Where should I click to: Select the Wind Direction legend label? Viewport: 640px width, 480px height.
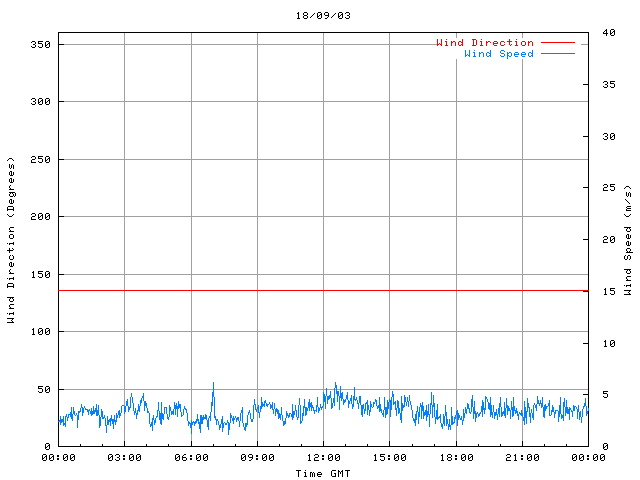click(x=485, y=42)
